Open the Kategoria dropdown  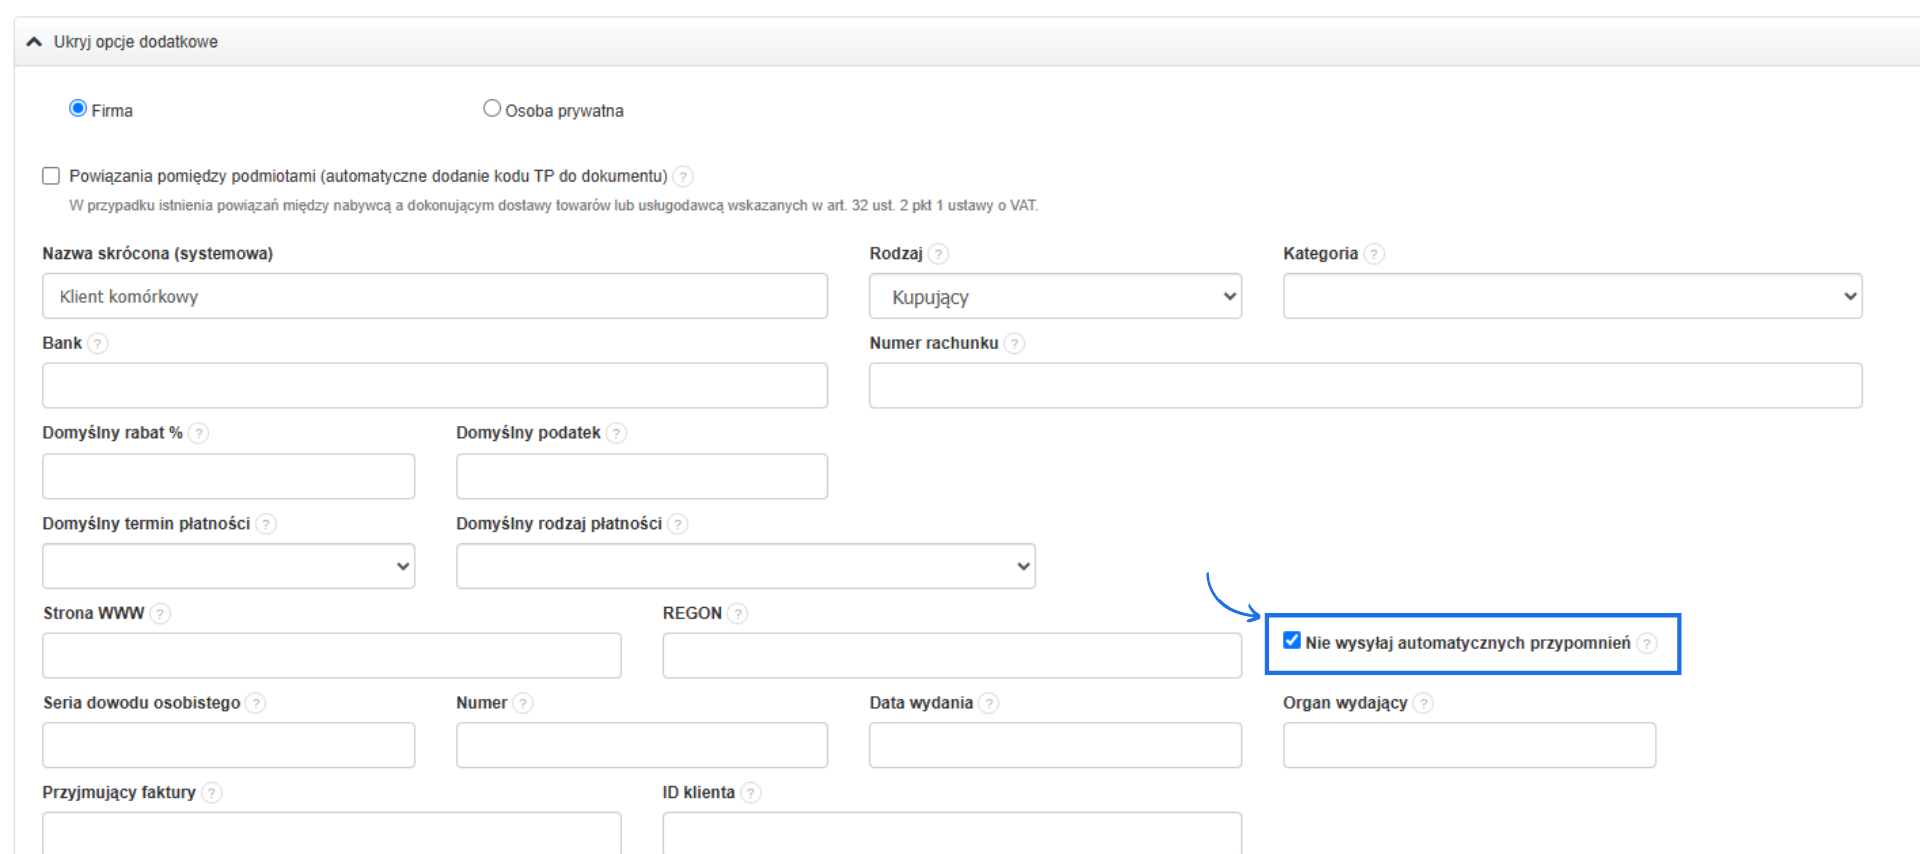(1572, 297)
